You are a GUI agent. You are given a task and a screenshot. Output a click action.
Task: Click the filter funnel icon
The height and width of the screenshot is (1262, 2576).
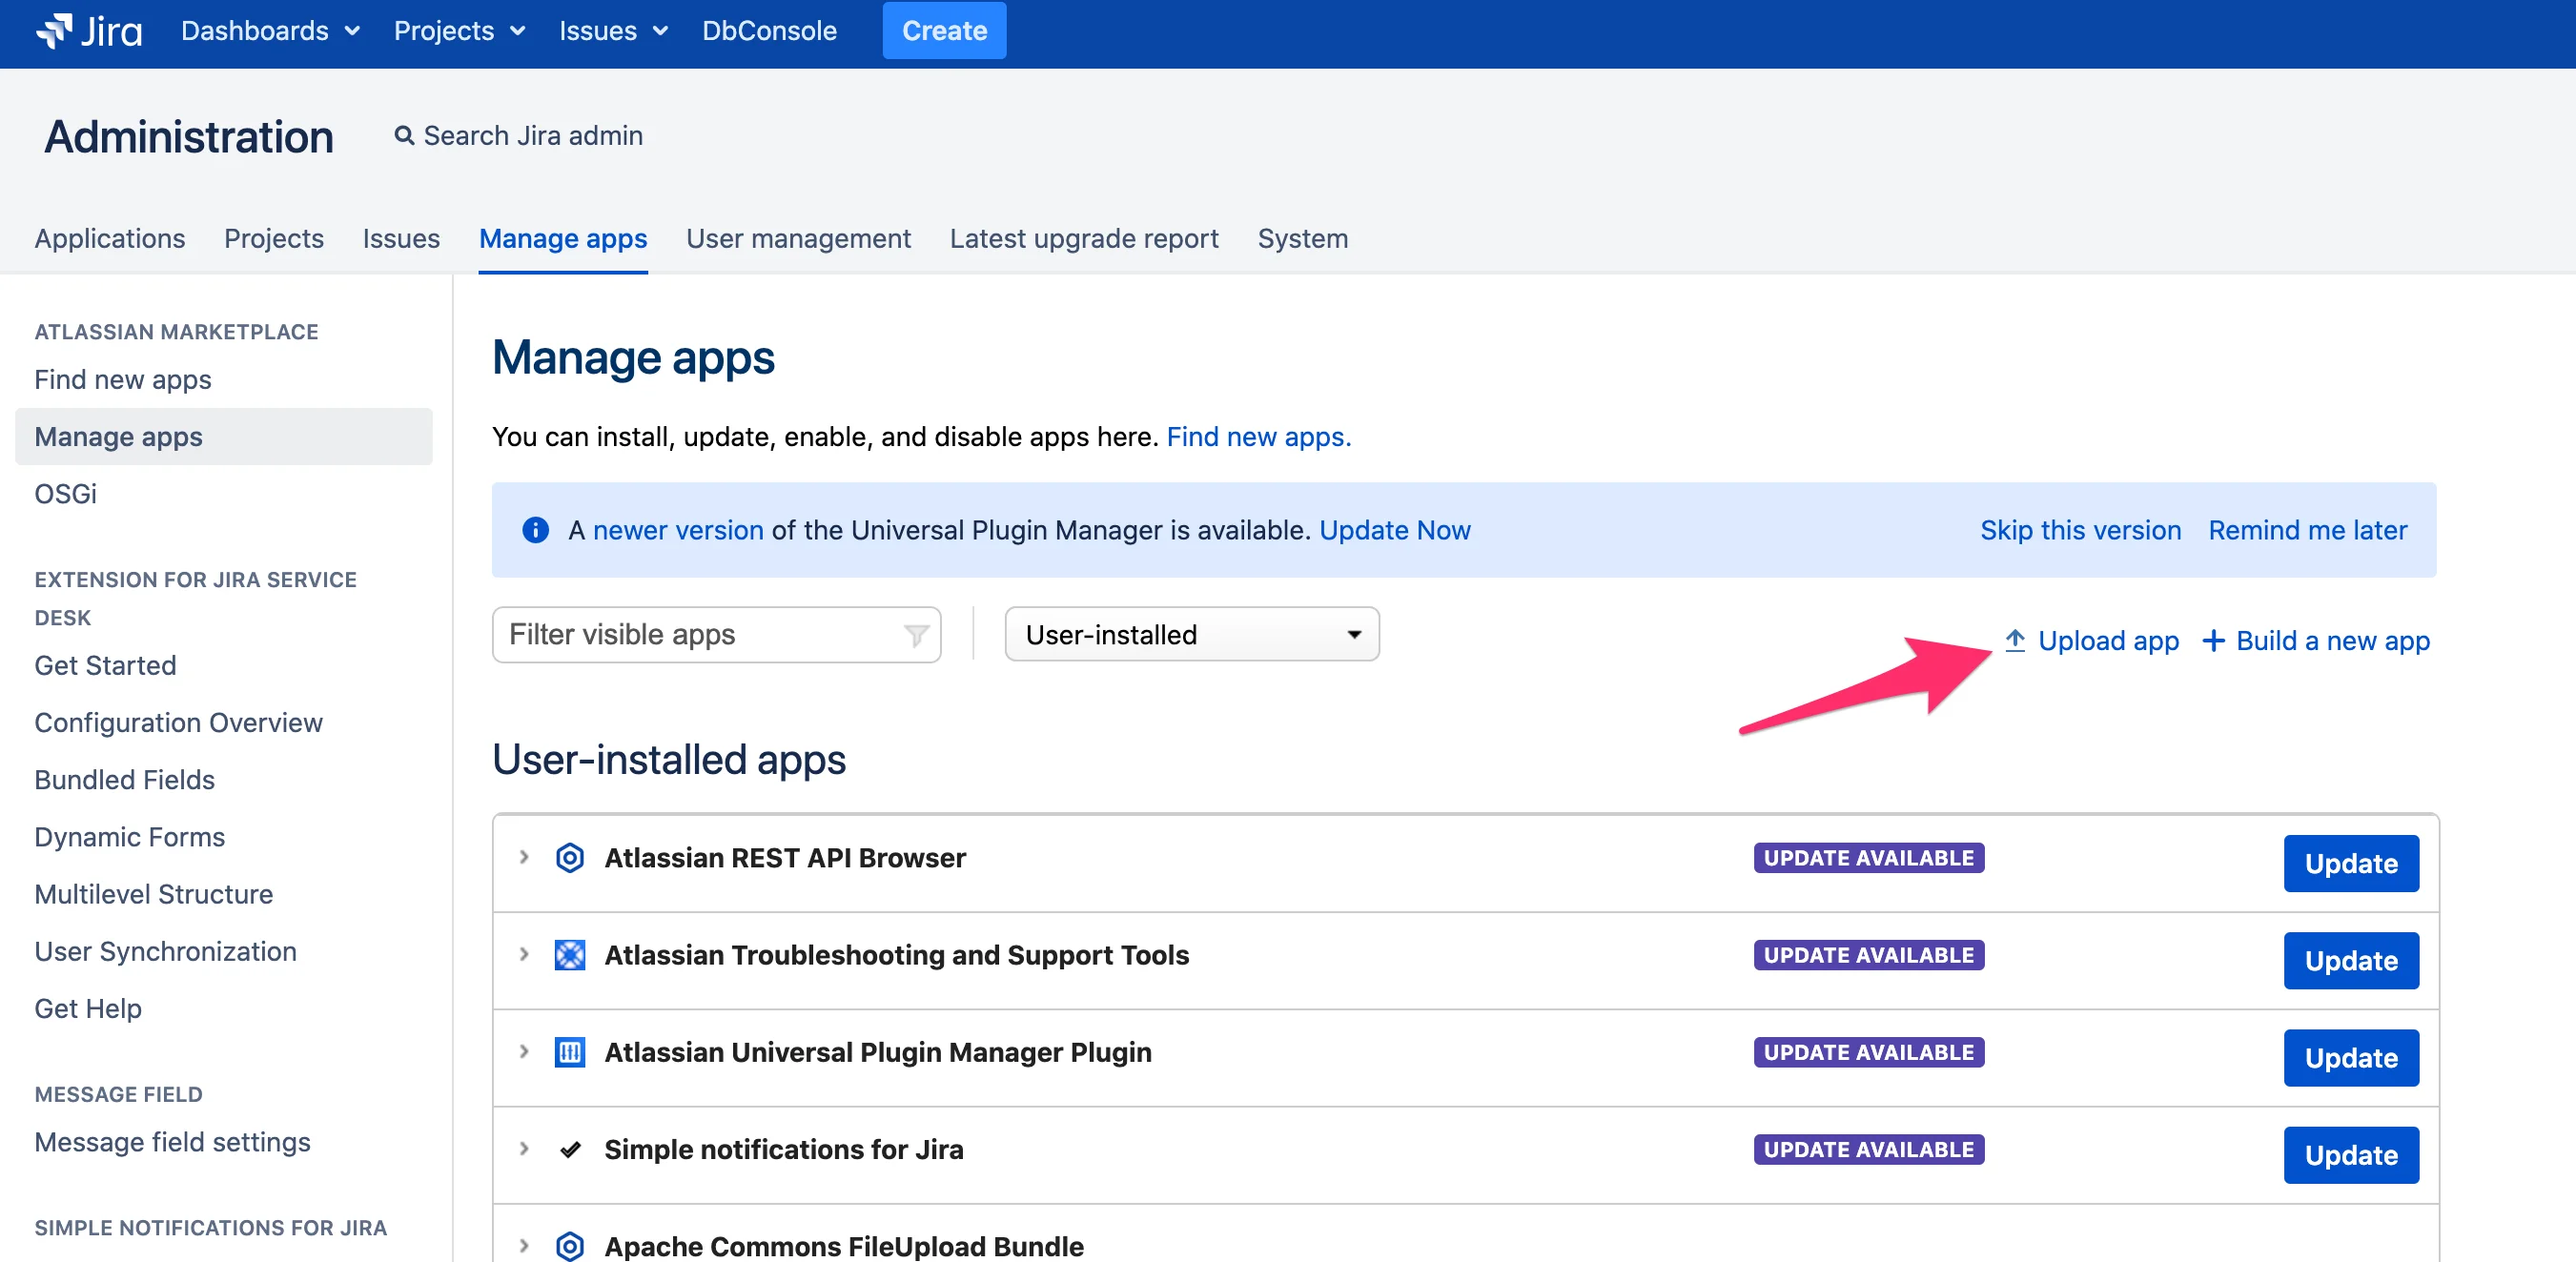point(916,635)
